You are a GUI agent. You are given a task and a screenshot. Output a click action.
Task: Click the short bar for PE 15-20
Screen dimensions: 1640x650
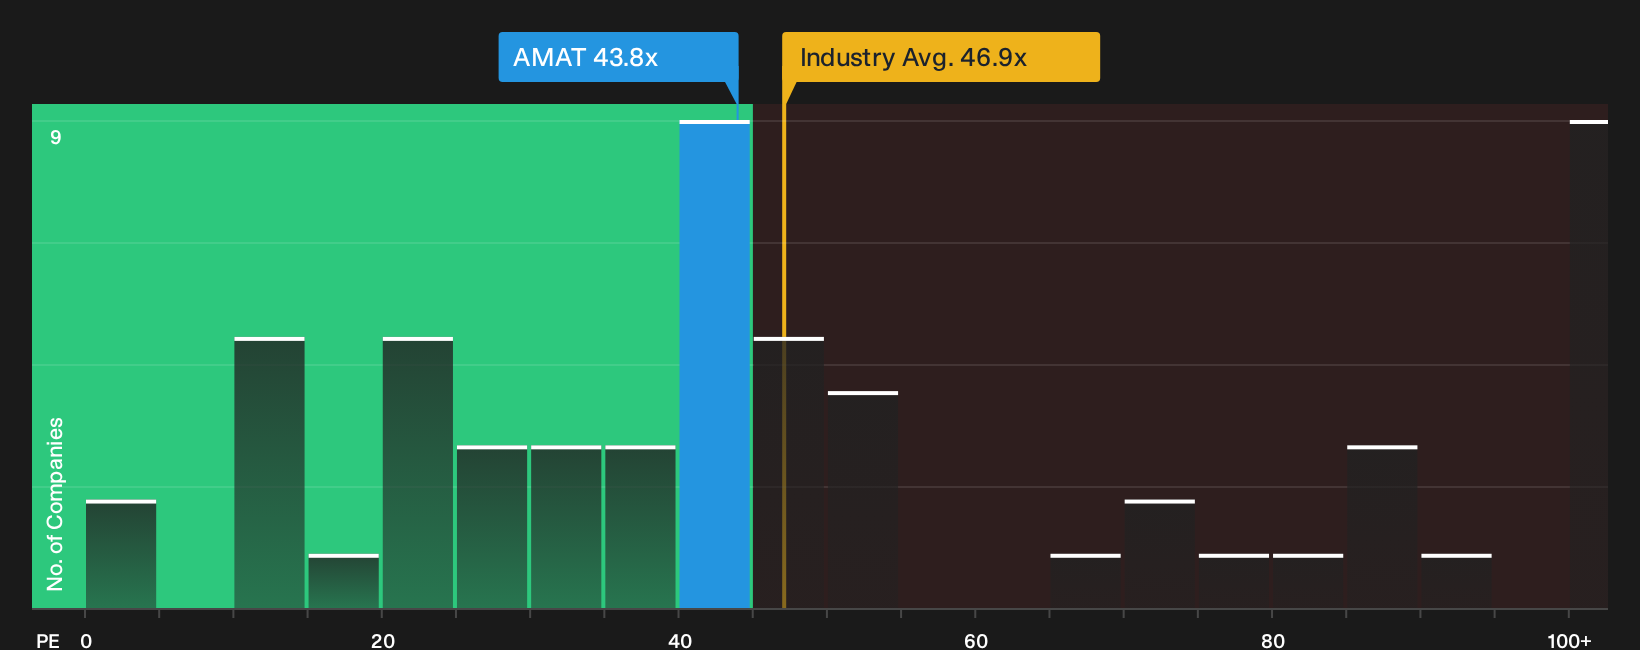pos(344,581)
